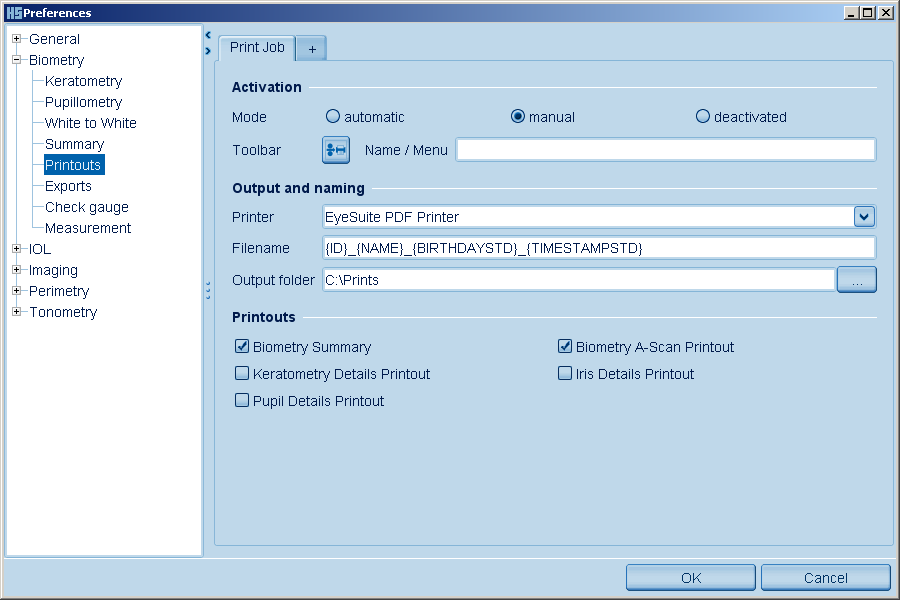Viewport: 900px width, 600px height.
Task: Click the Toolbar icon selector button
Action: click(335, 150)
